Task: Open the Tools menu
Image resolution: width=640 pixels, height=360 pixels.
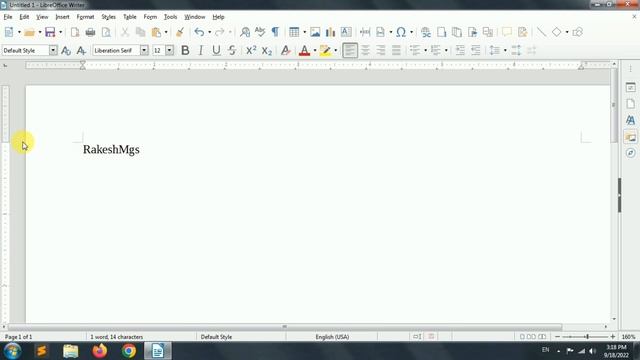Action: click(x=170, y=17)
